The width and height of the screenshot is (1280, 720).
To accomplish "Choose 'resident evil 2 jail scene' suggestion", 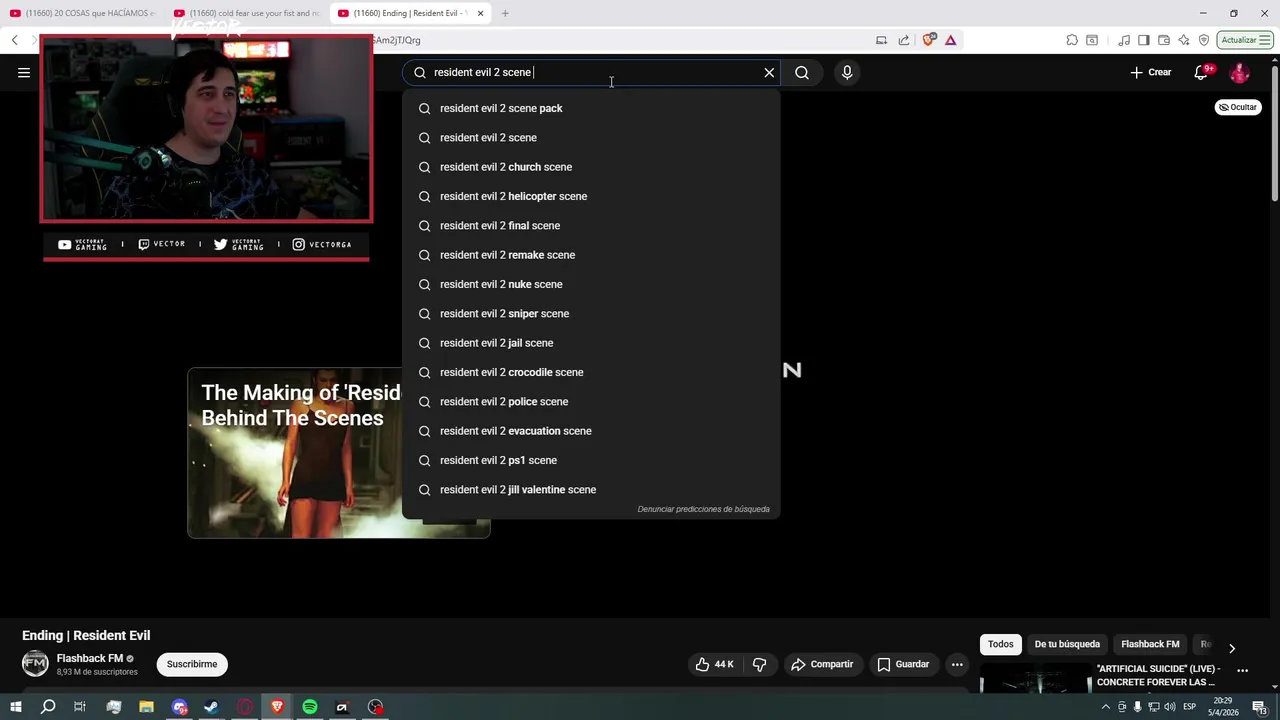I will [x=591, y=343].
